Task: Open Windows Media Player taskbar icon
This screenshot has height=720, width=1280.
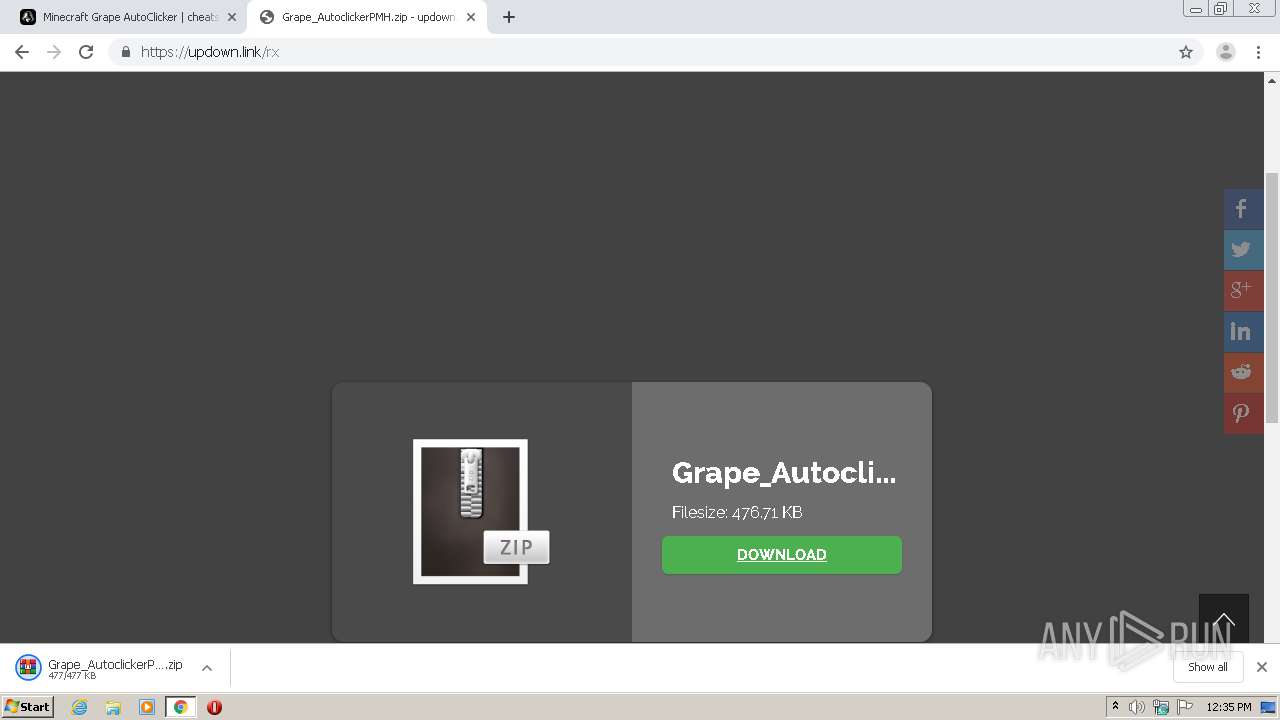Action: click(147, 707)
